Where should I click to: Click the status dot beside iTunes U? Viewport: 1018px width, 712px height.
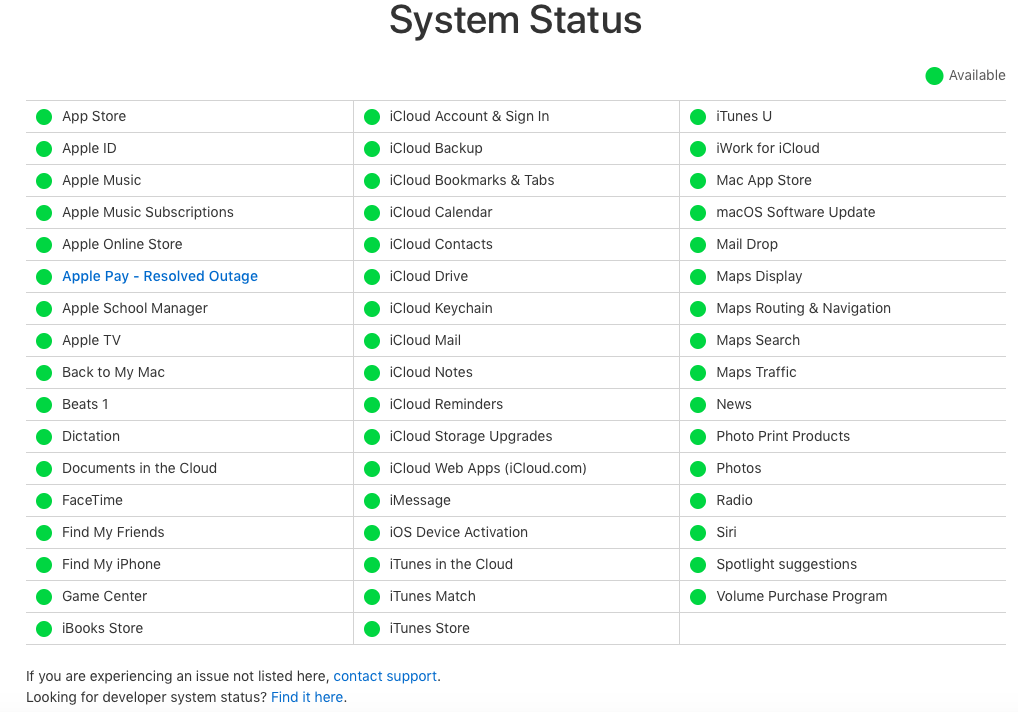coord(698,117)
